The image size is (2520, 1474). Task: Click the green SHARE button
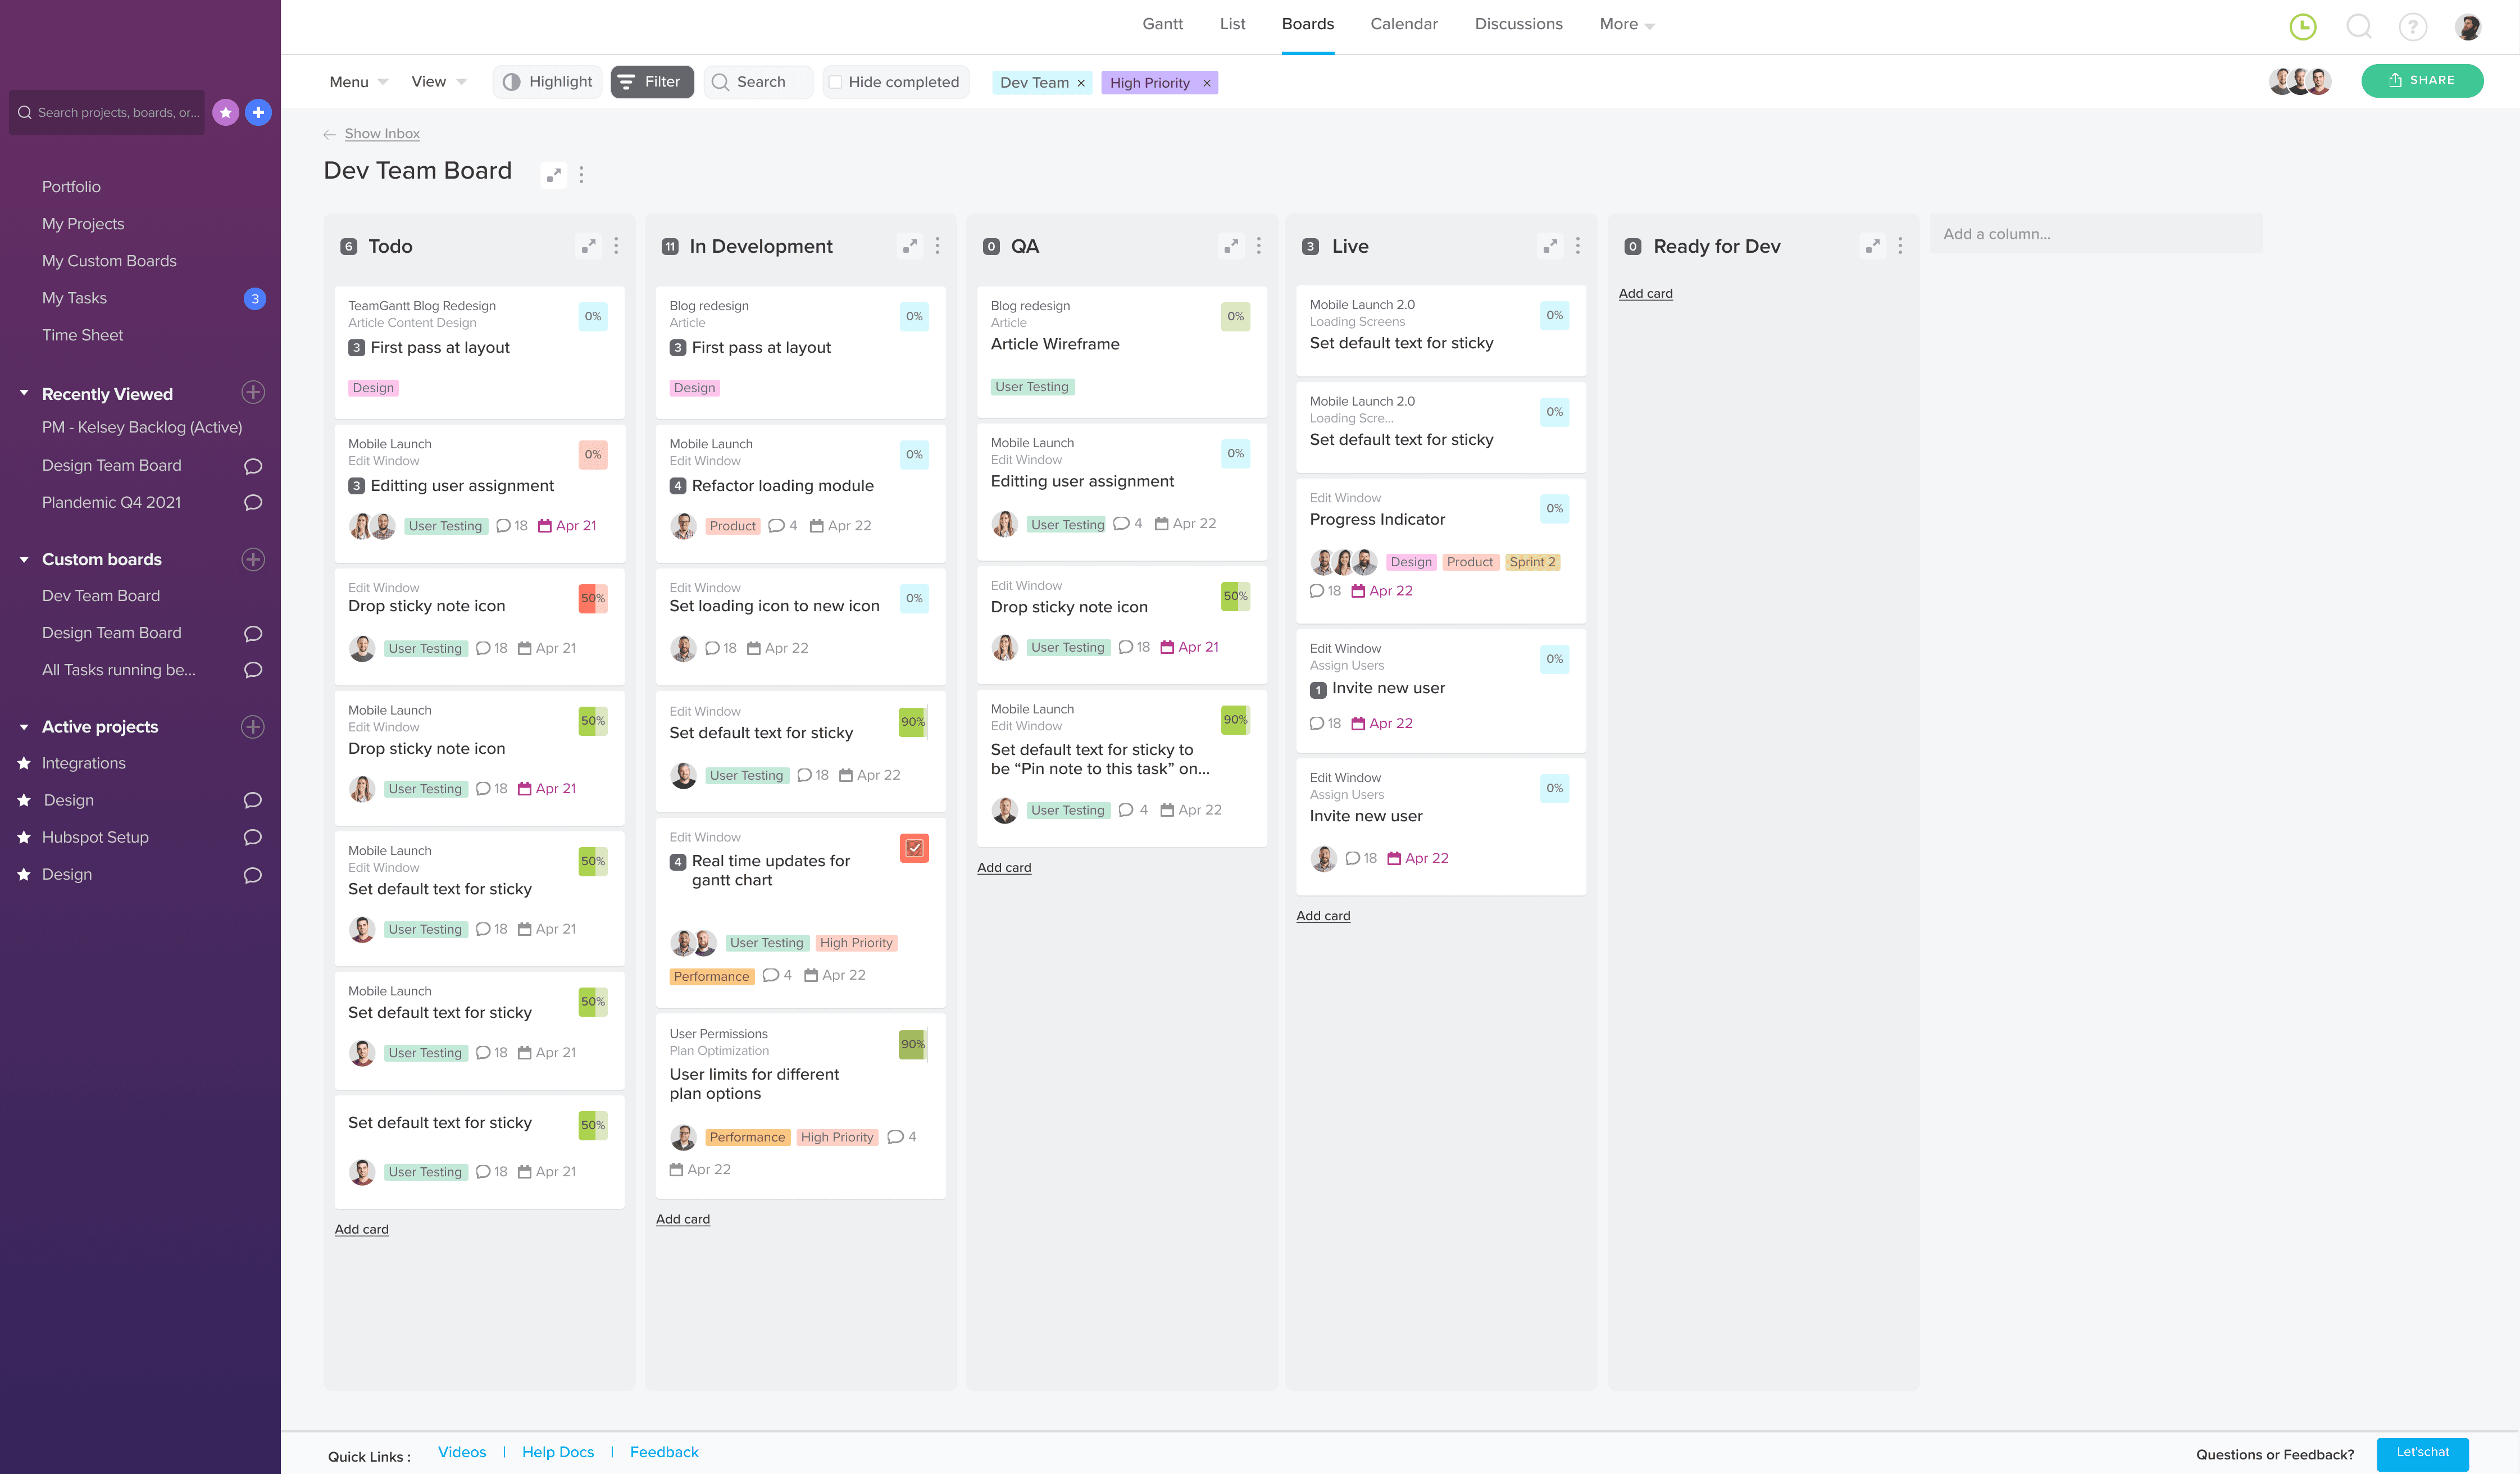click(x=2421, y=81)
